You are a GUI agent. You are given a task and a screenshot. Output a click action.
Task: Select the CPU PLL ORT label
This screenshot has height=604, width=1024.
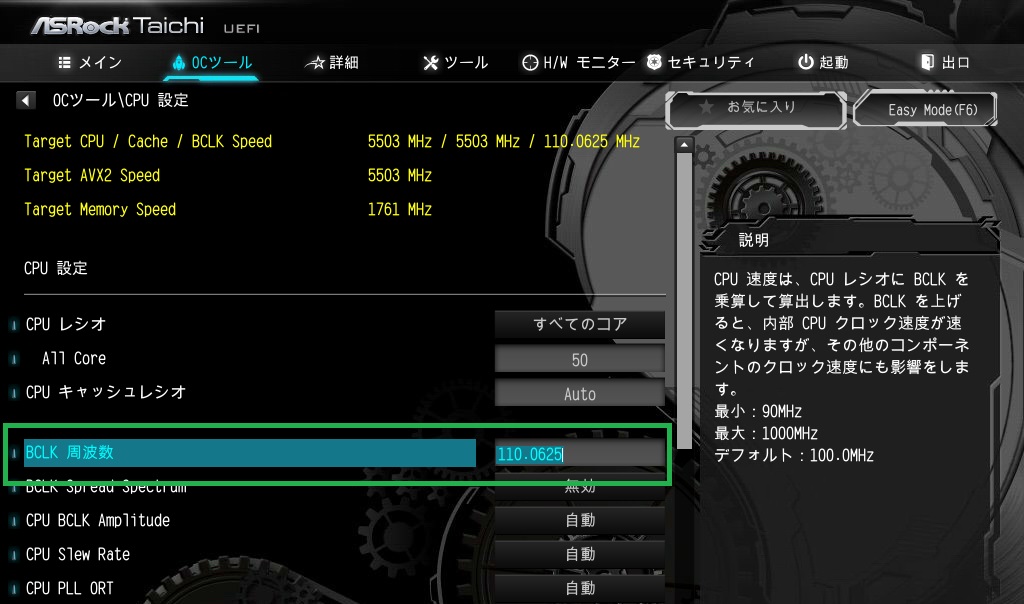(69, 588)
